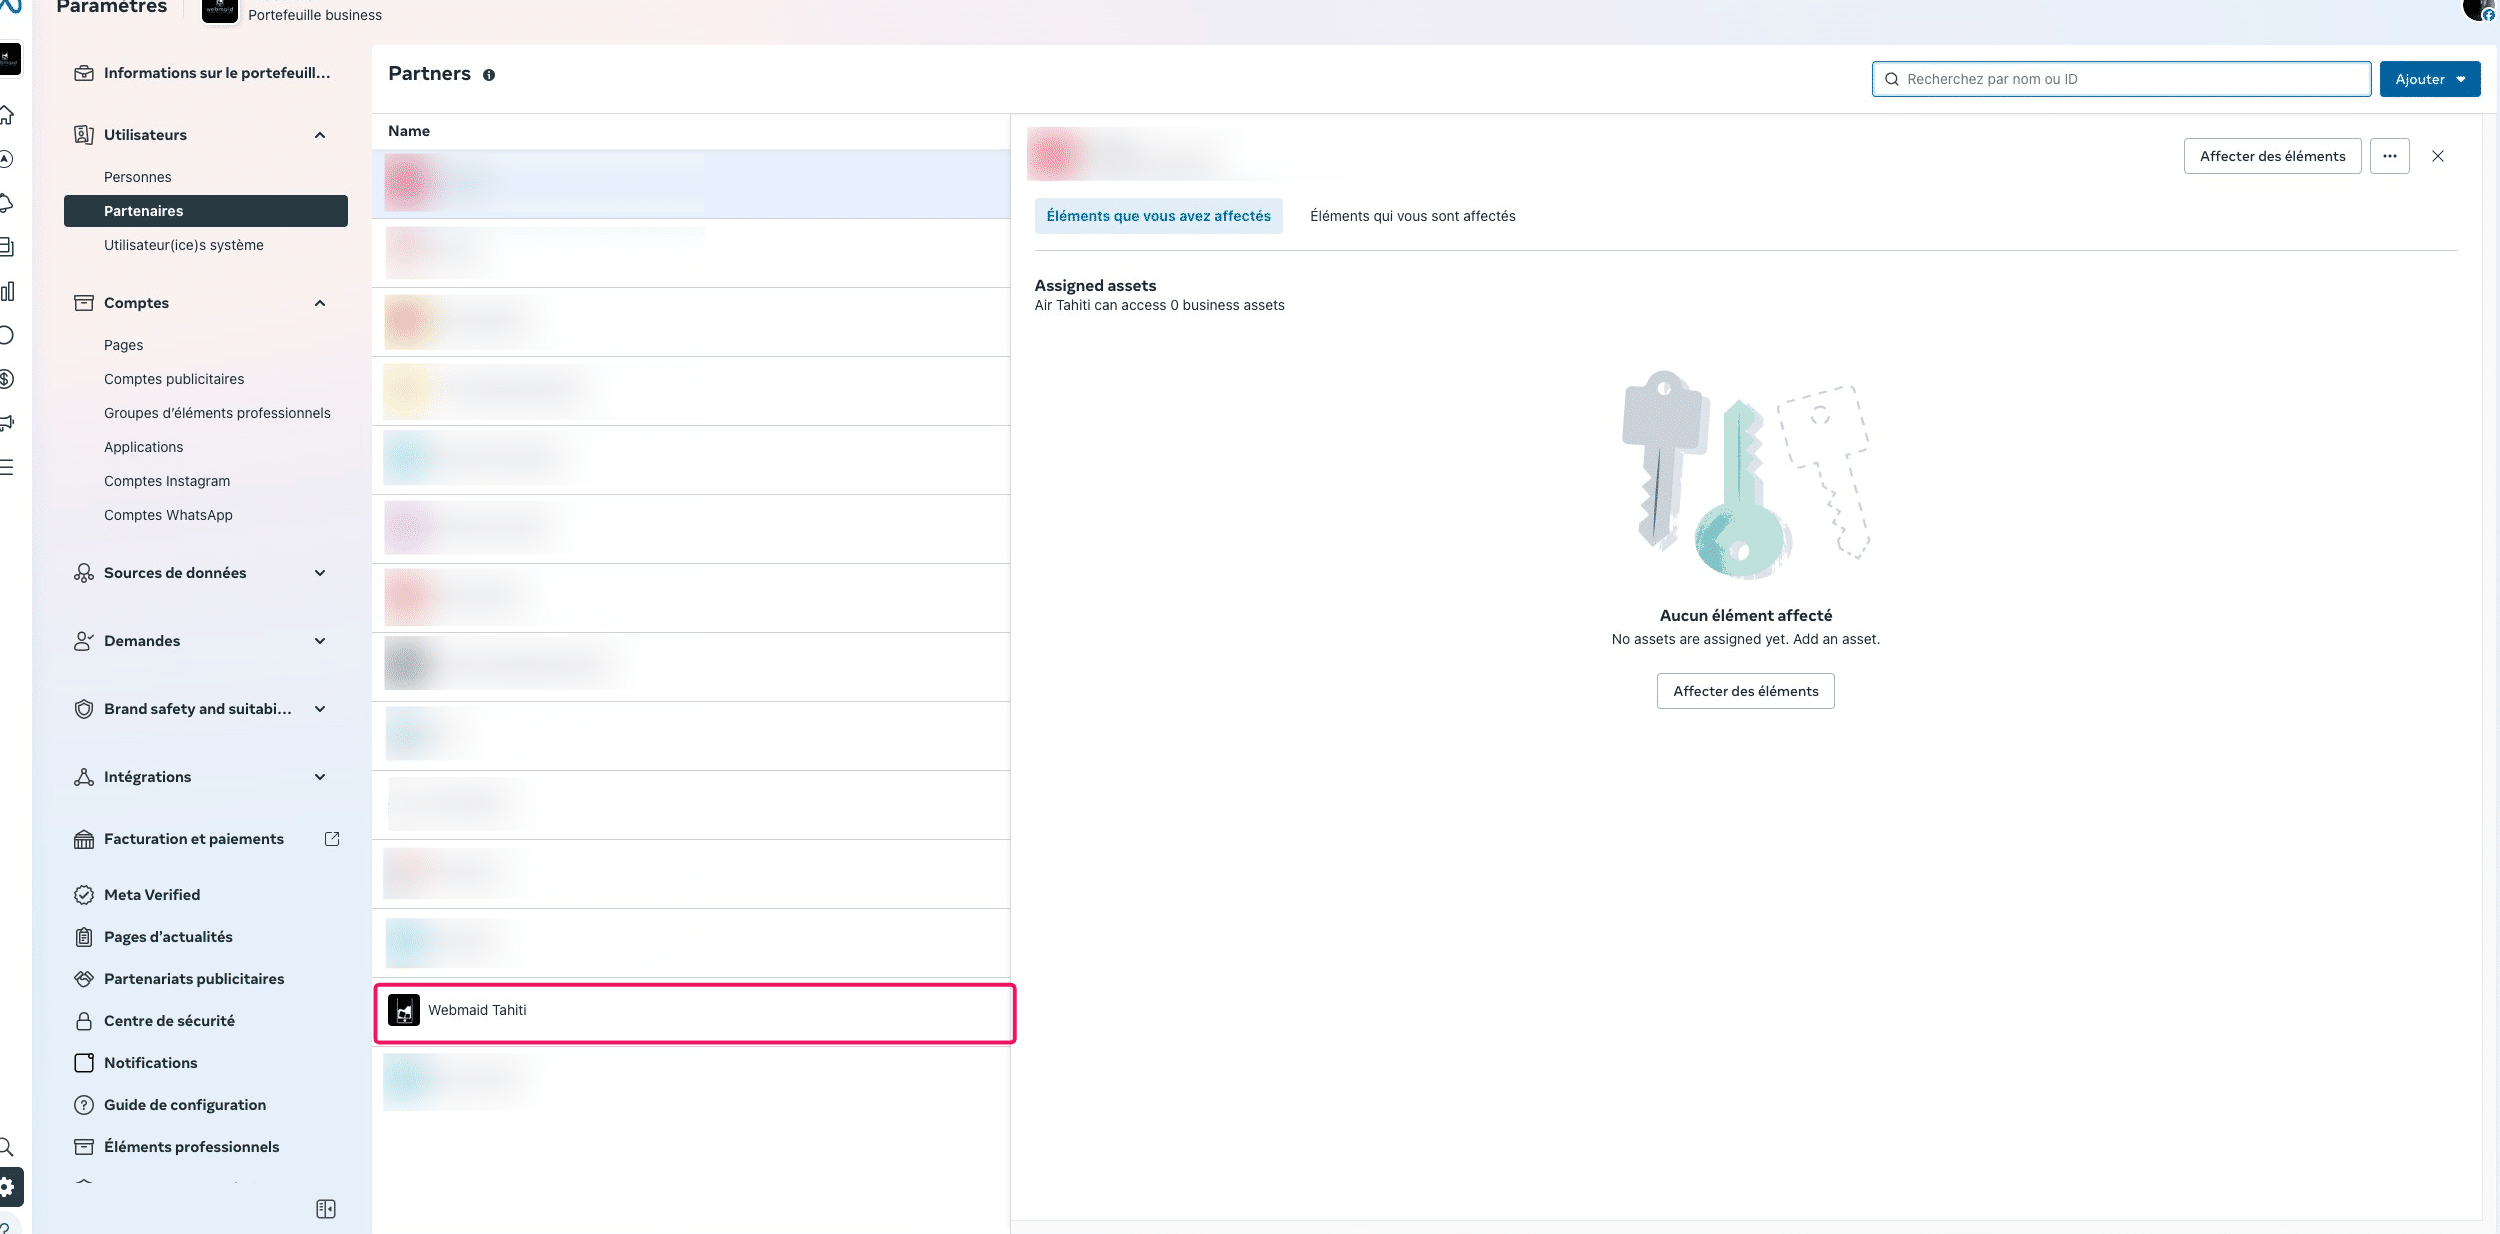Go to Personnes under Utilisateurs
The width and height of the screenshot is (2500, 1234).
point(138,177)
